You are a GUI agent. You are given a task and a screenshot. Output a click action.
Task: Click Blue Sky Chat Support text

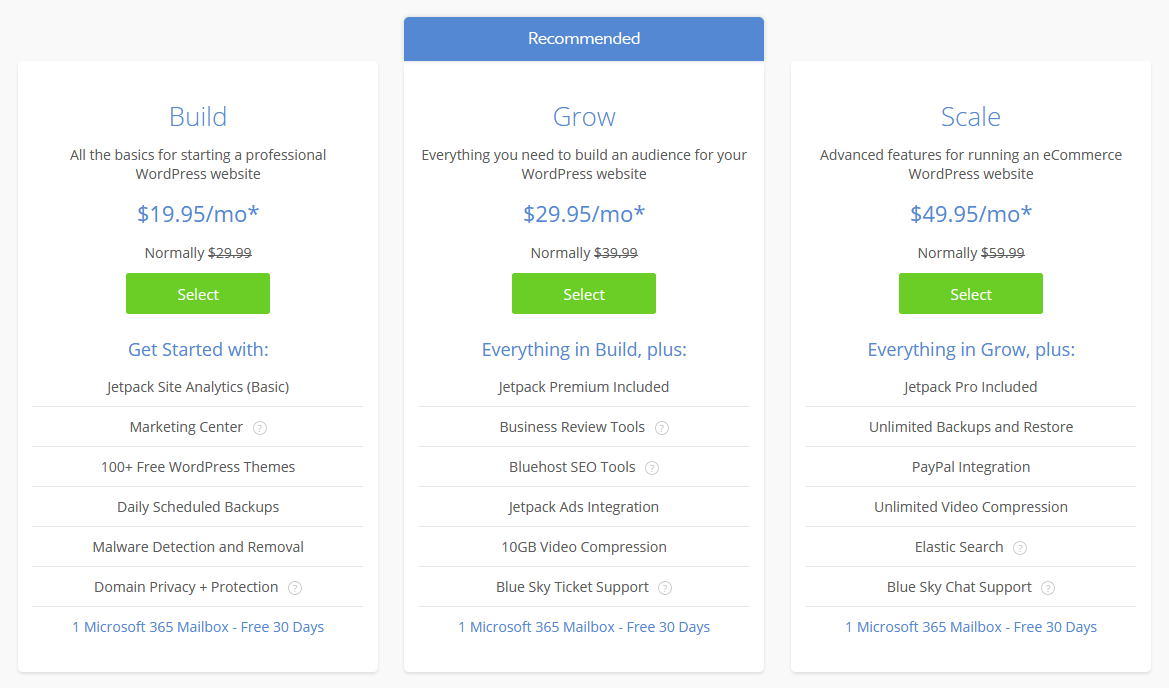tap(959, 587)
